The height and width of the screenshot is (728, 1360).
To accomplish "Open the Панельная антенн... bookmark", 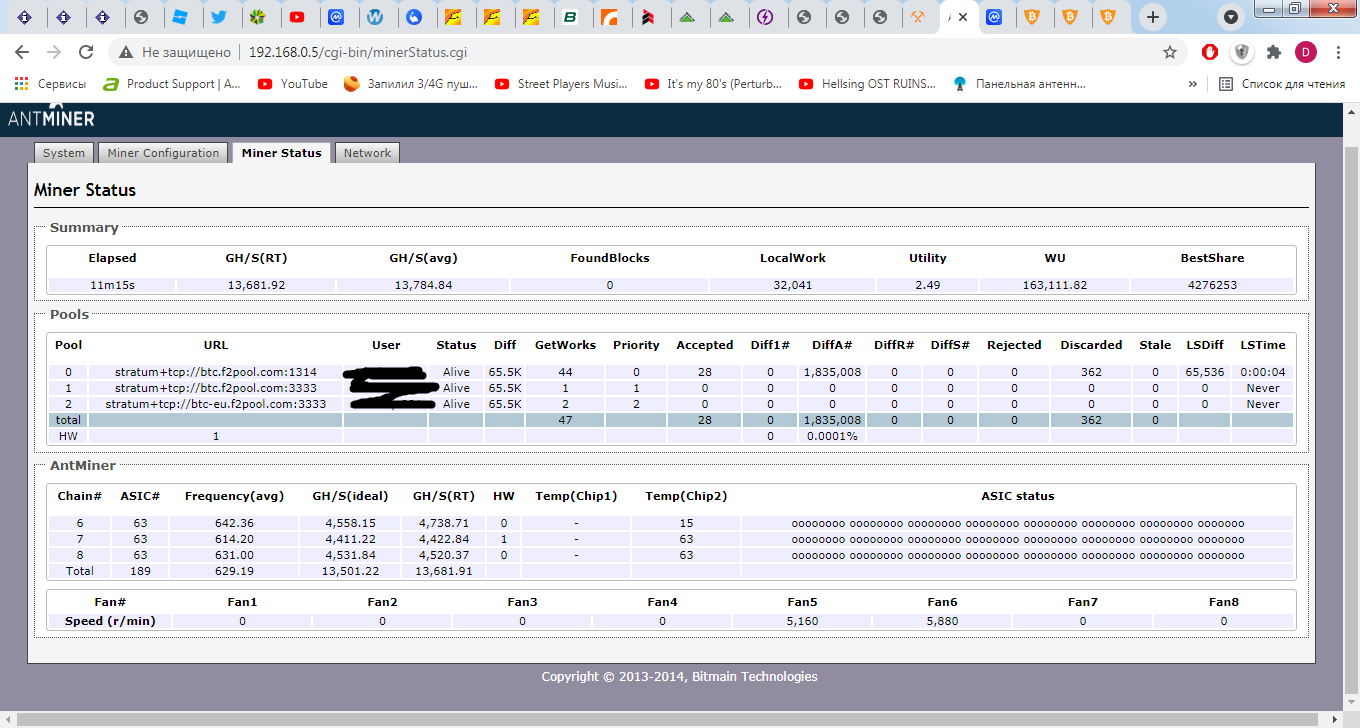I will [x=1019, y=84].
